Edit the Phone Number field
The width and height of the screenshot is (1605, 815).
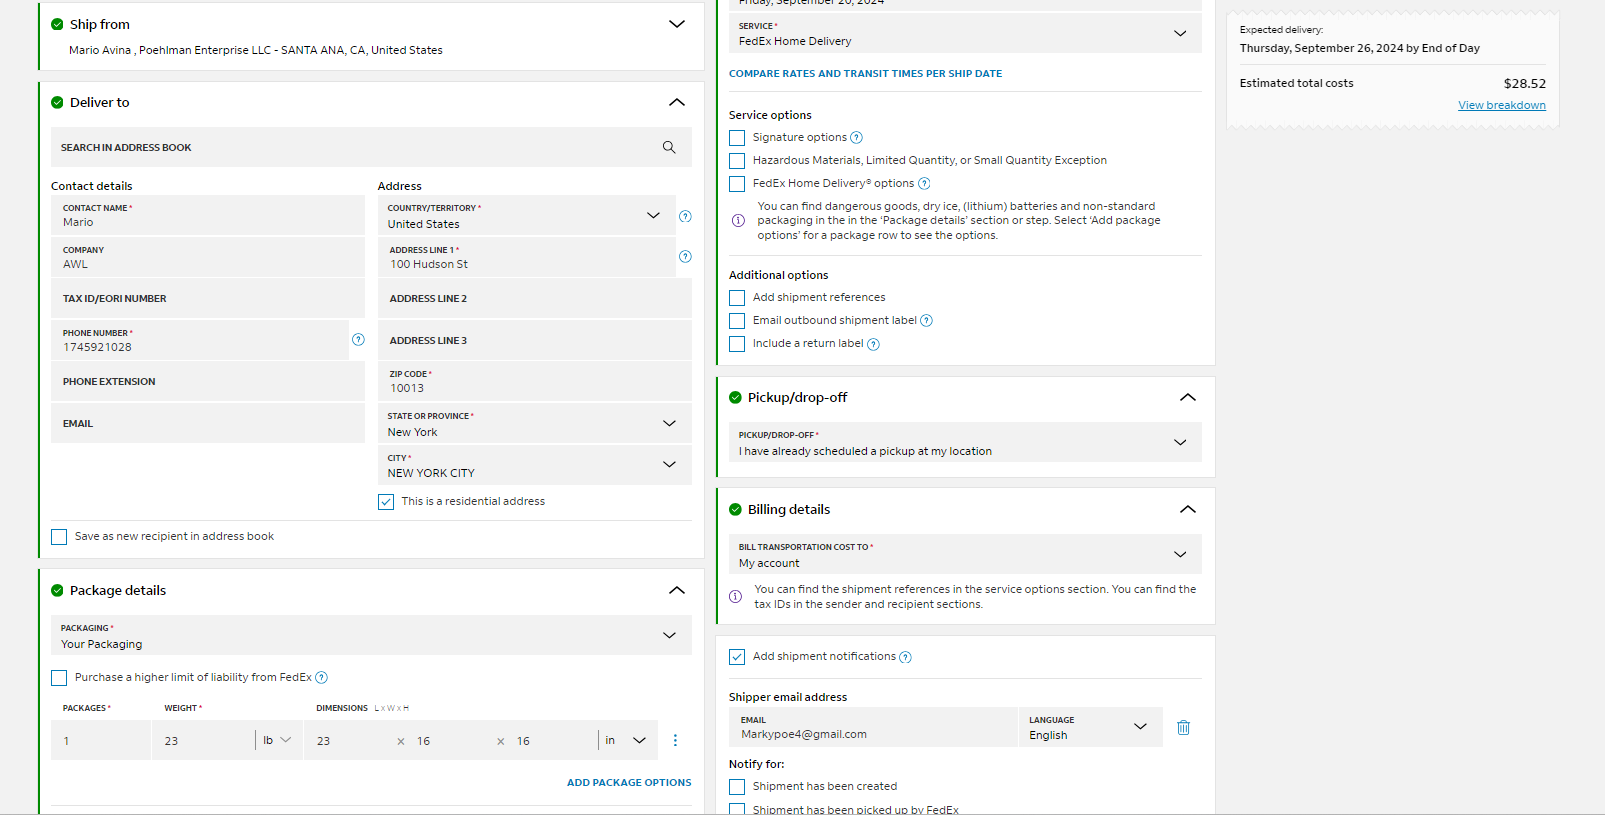tap(200, 340)
